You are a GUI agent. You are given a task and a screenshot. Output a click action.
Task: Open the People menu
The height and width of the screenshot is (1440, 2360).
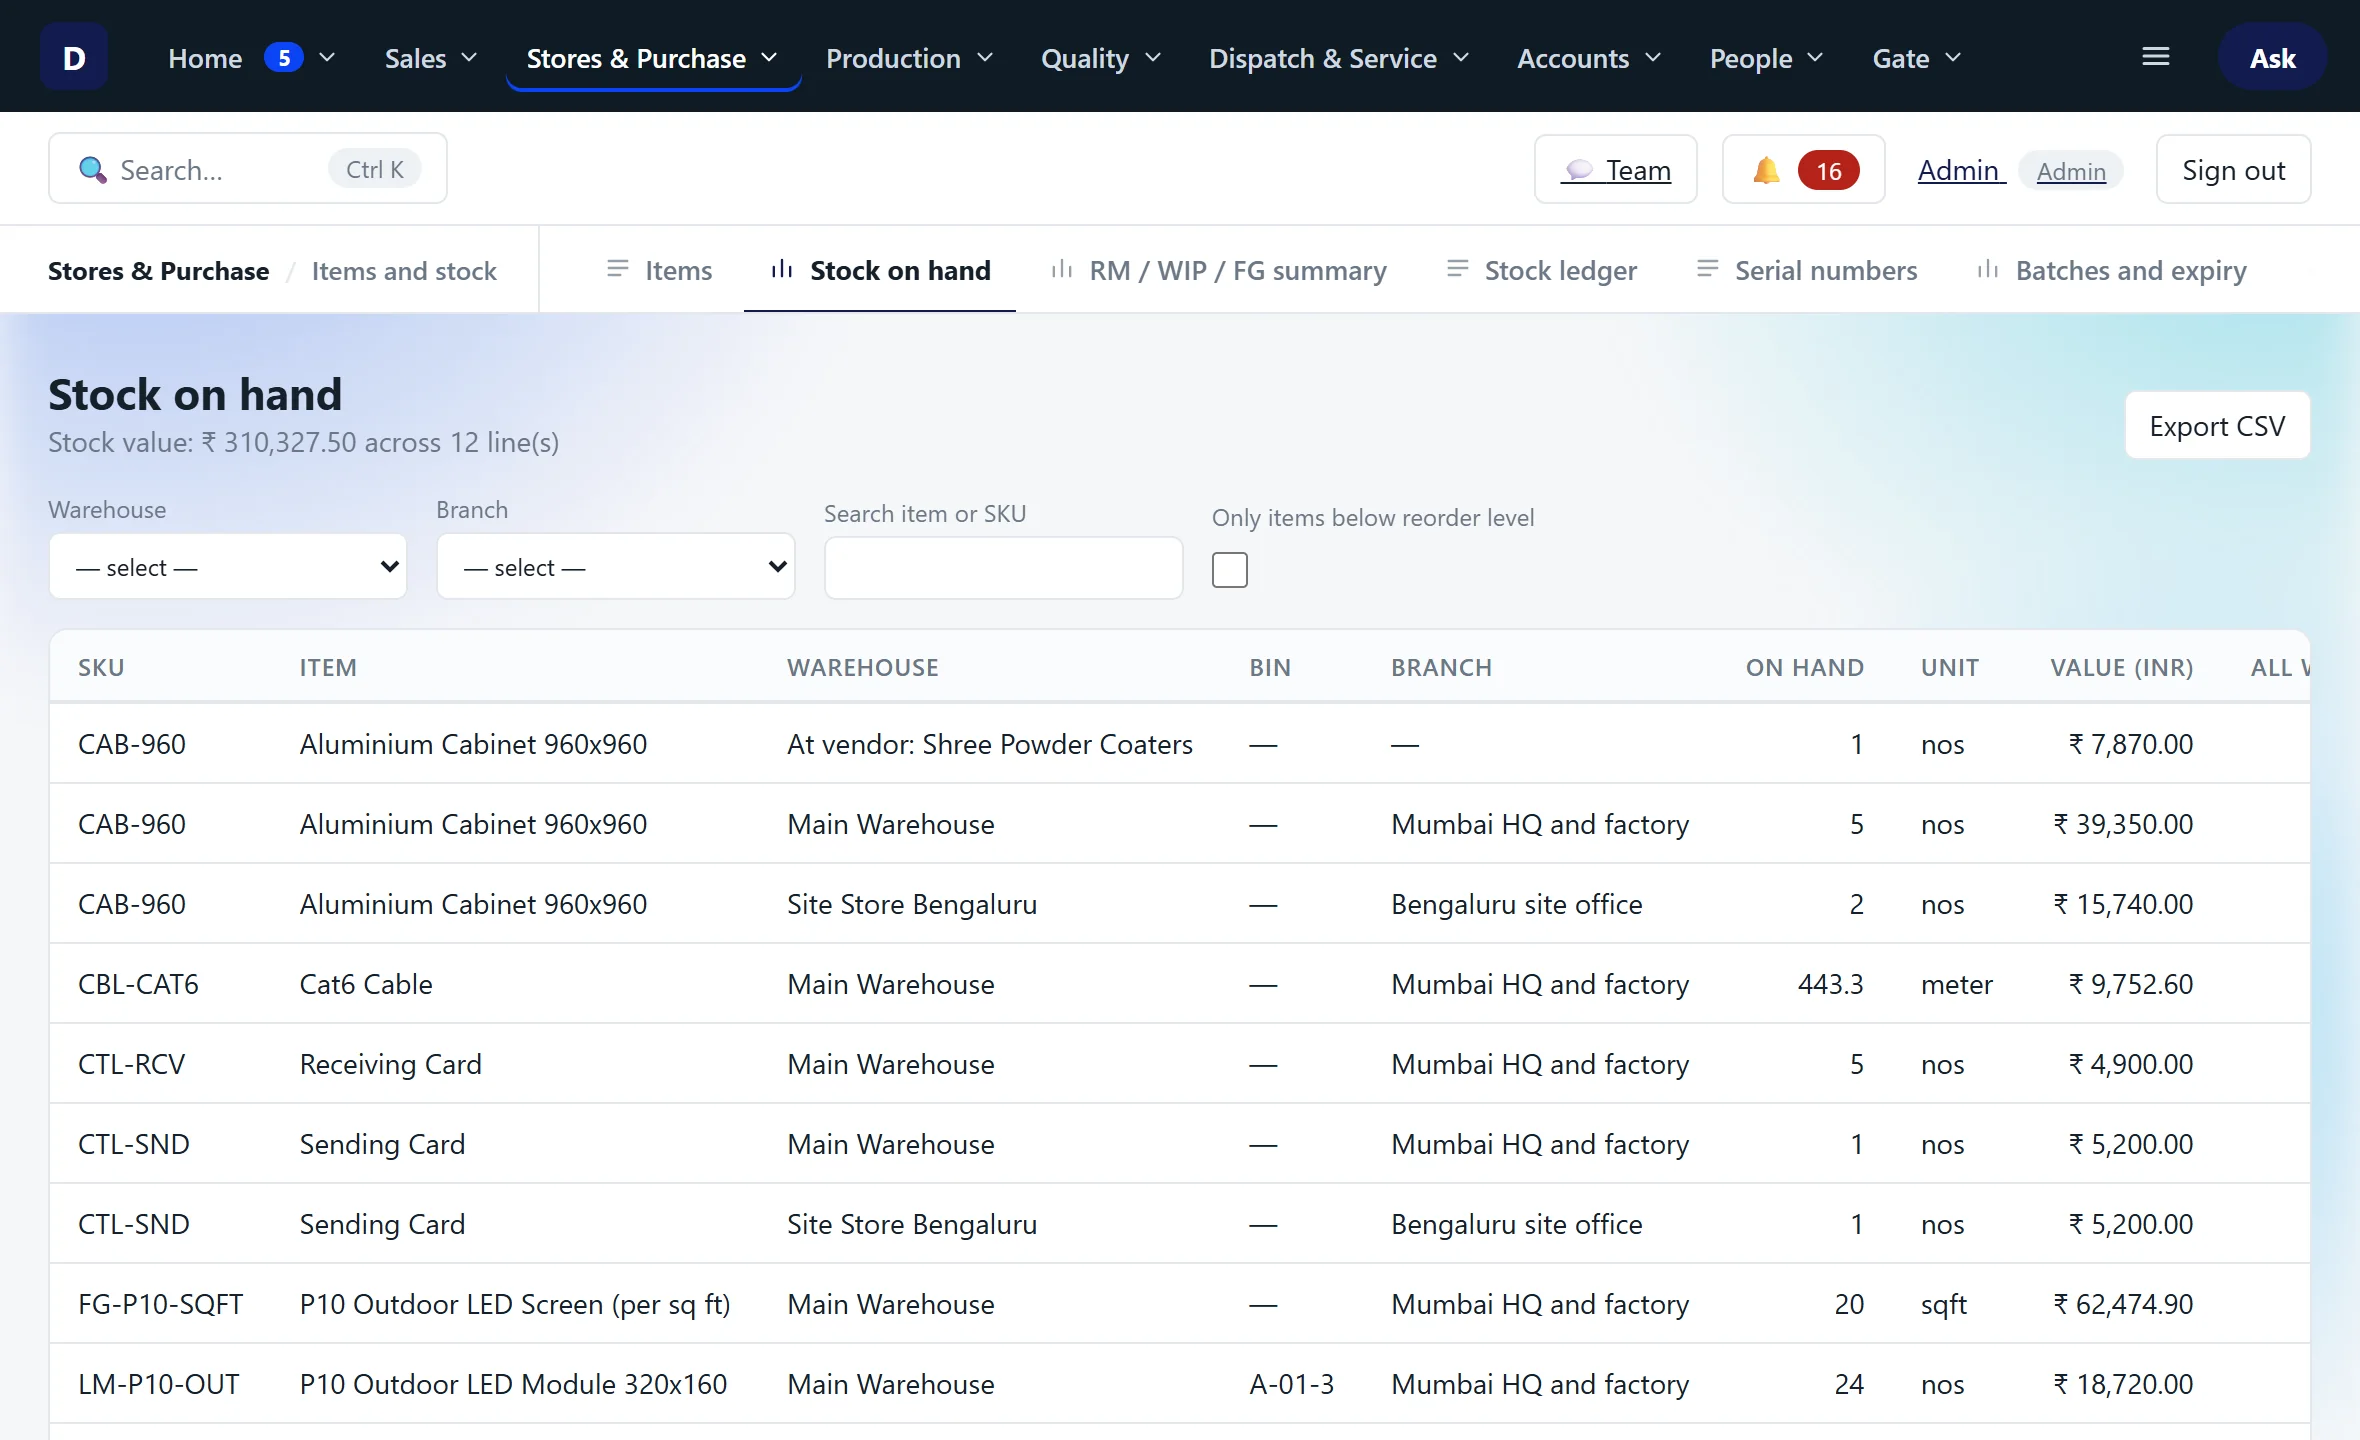(1767, 58)
